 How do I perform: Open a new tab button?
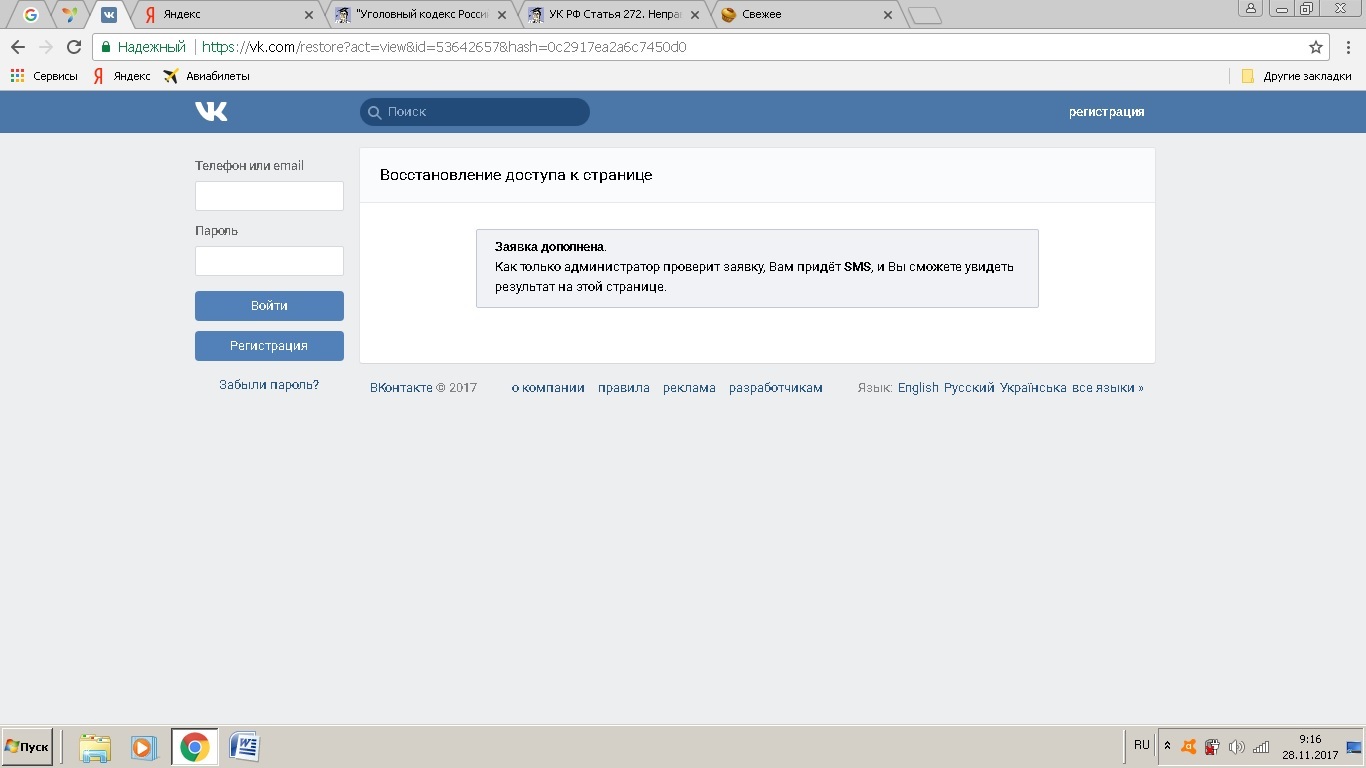[x=924, y=15]
